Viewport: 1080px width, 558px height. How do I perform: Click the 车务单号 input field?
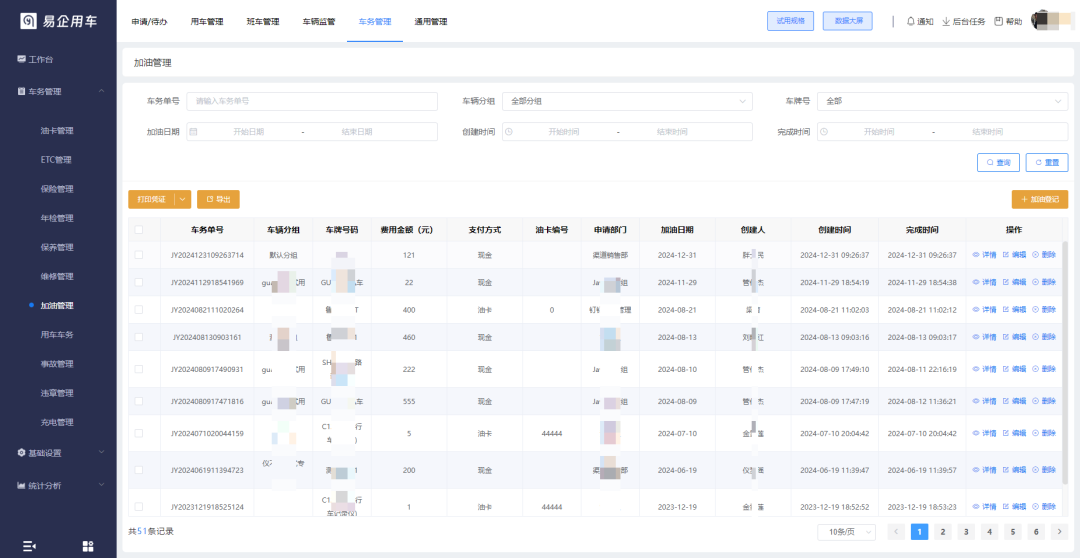click(x=312, y=101)
